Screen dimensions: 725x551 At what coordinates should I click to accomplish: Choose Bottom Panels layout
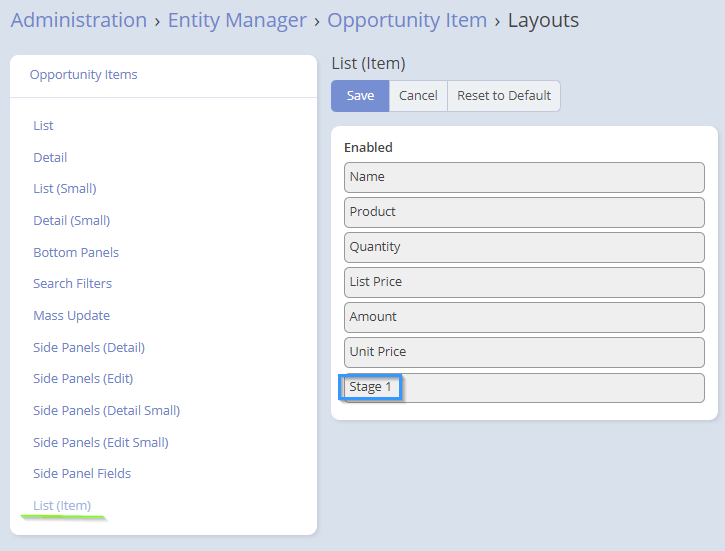click(x=76, y=252)
